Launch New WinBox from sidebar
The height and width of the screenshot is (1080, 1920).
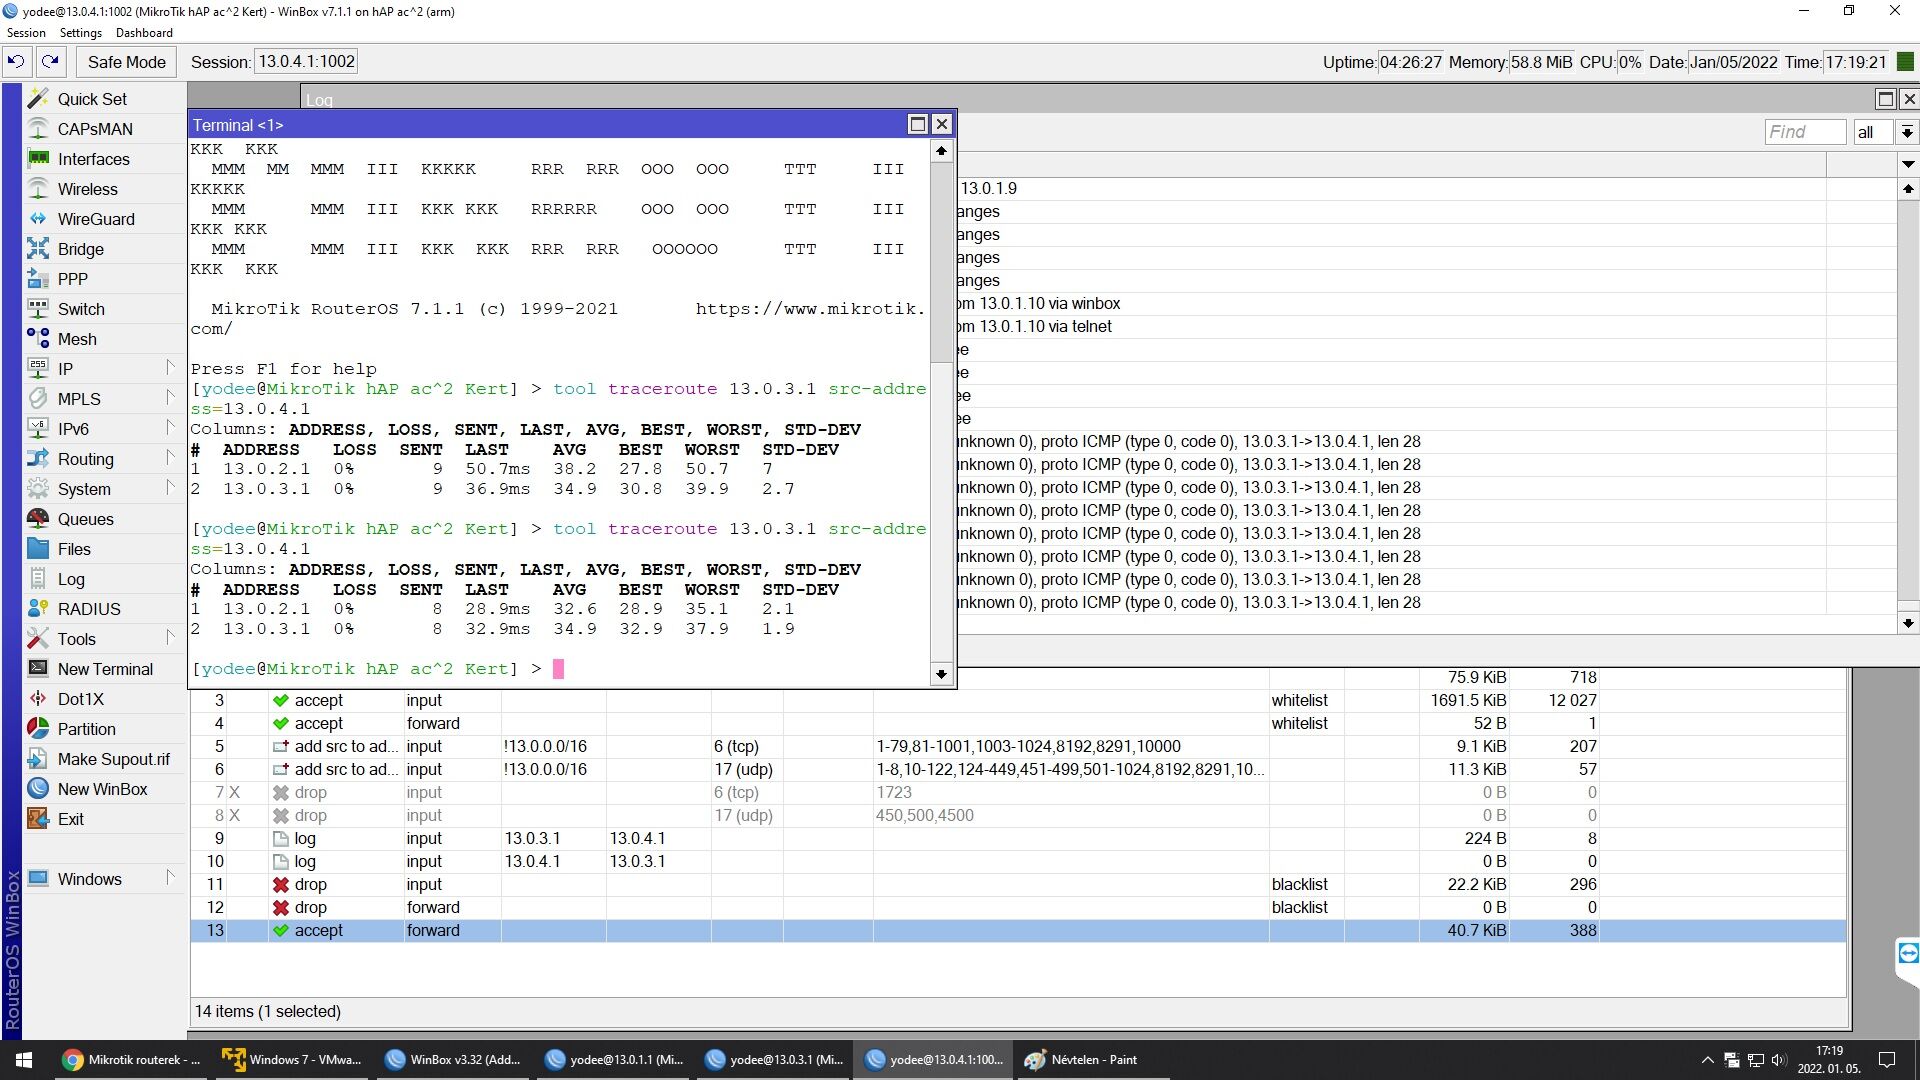coord(102,789)
